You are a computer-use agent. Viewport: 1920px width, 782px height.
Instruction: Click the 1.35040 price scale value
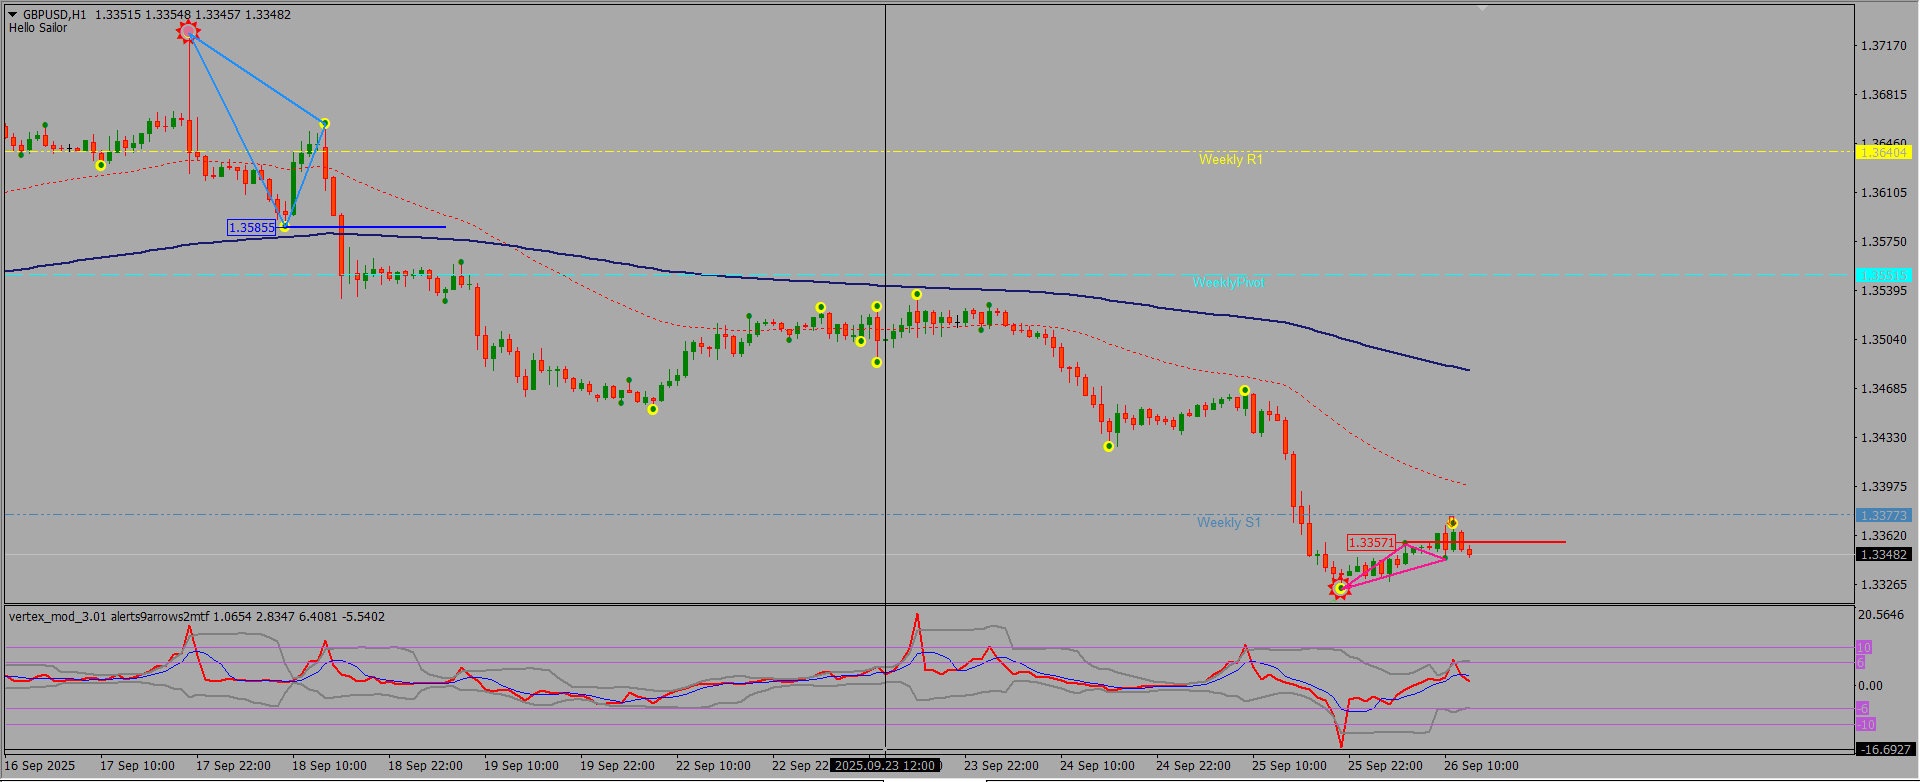(x=1883, y=340)
